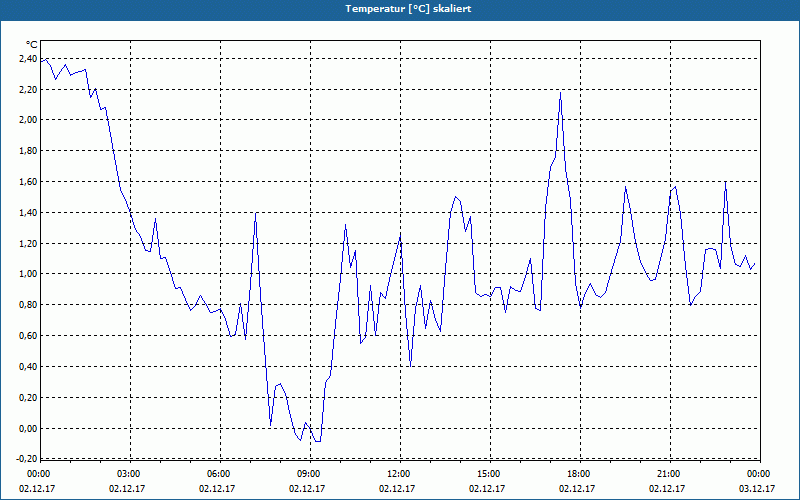This screenshot has height=500, width=800.
Task: Click the 1,80 y-axis label
Action: pos(28,151)
